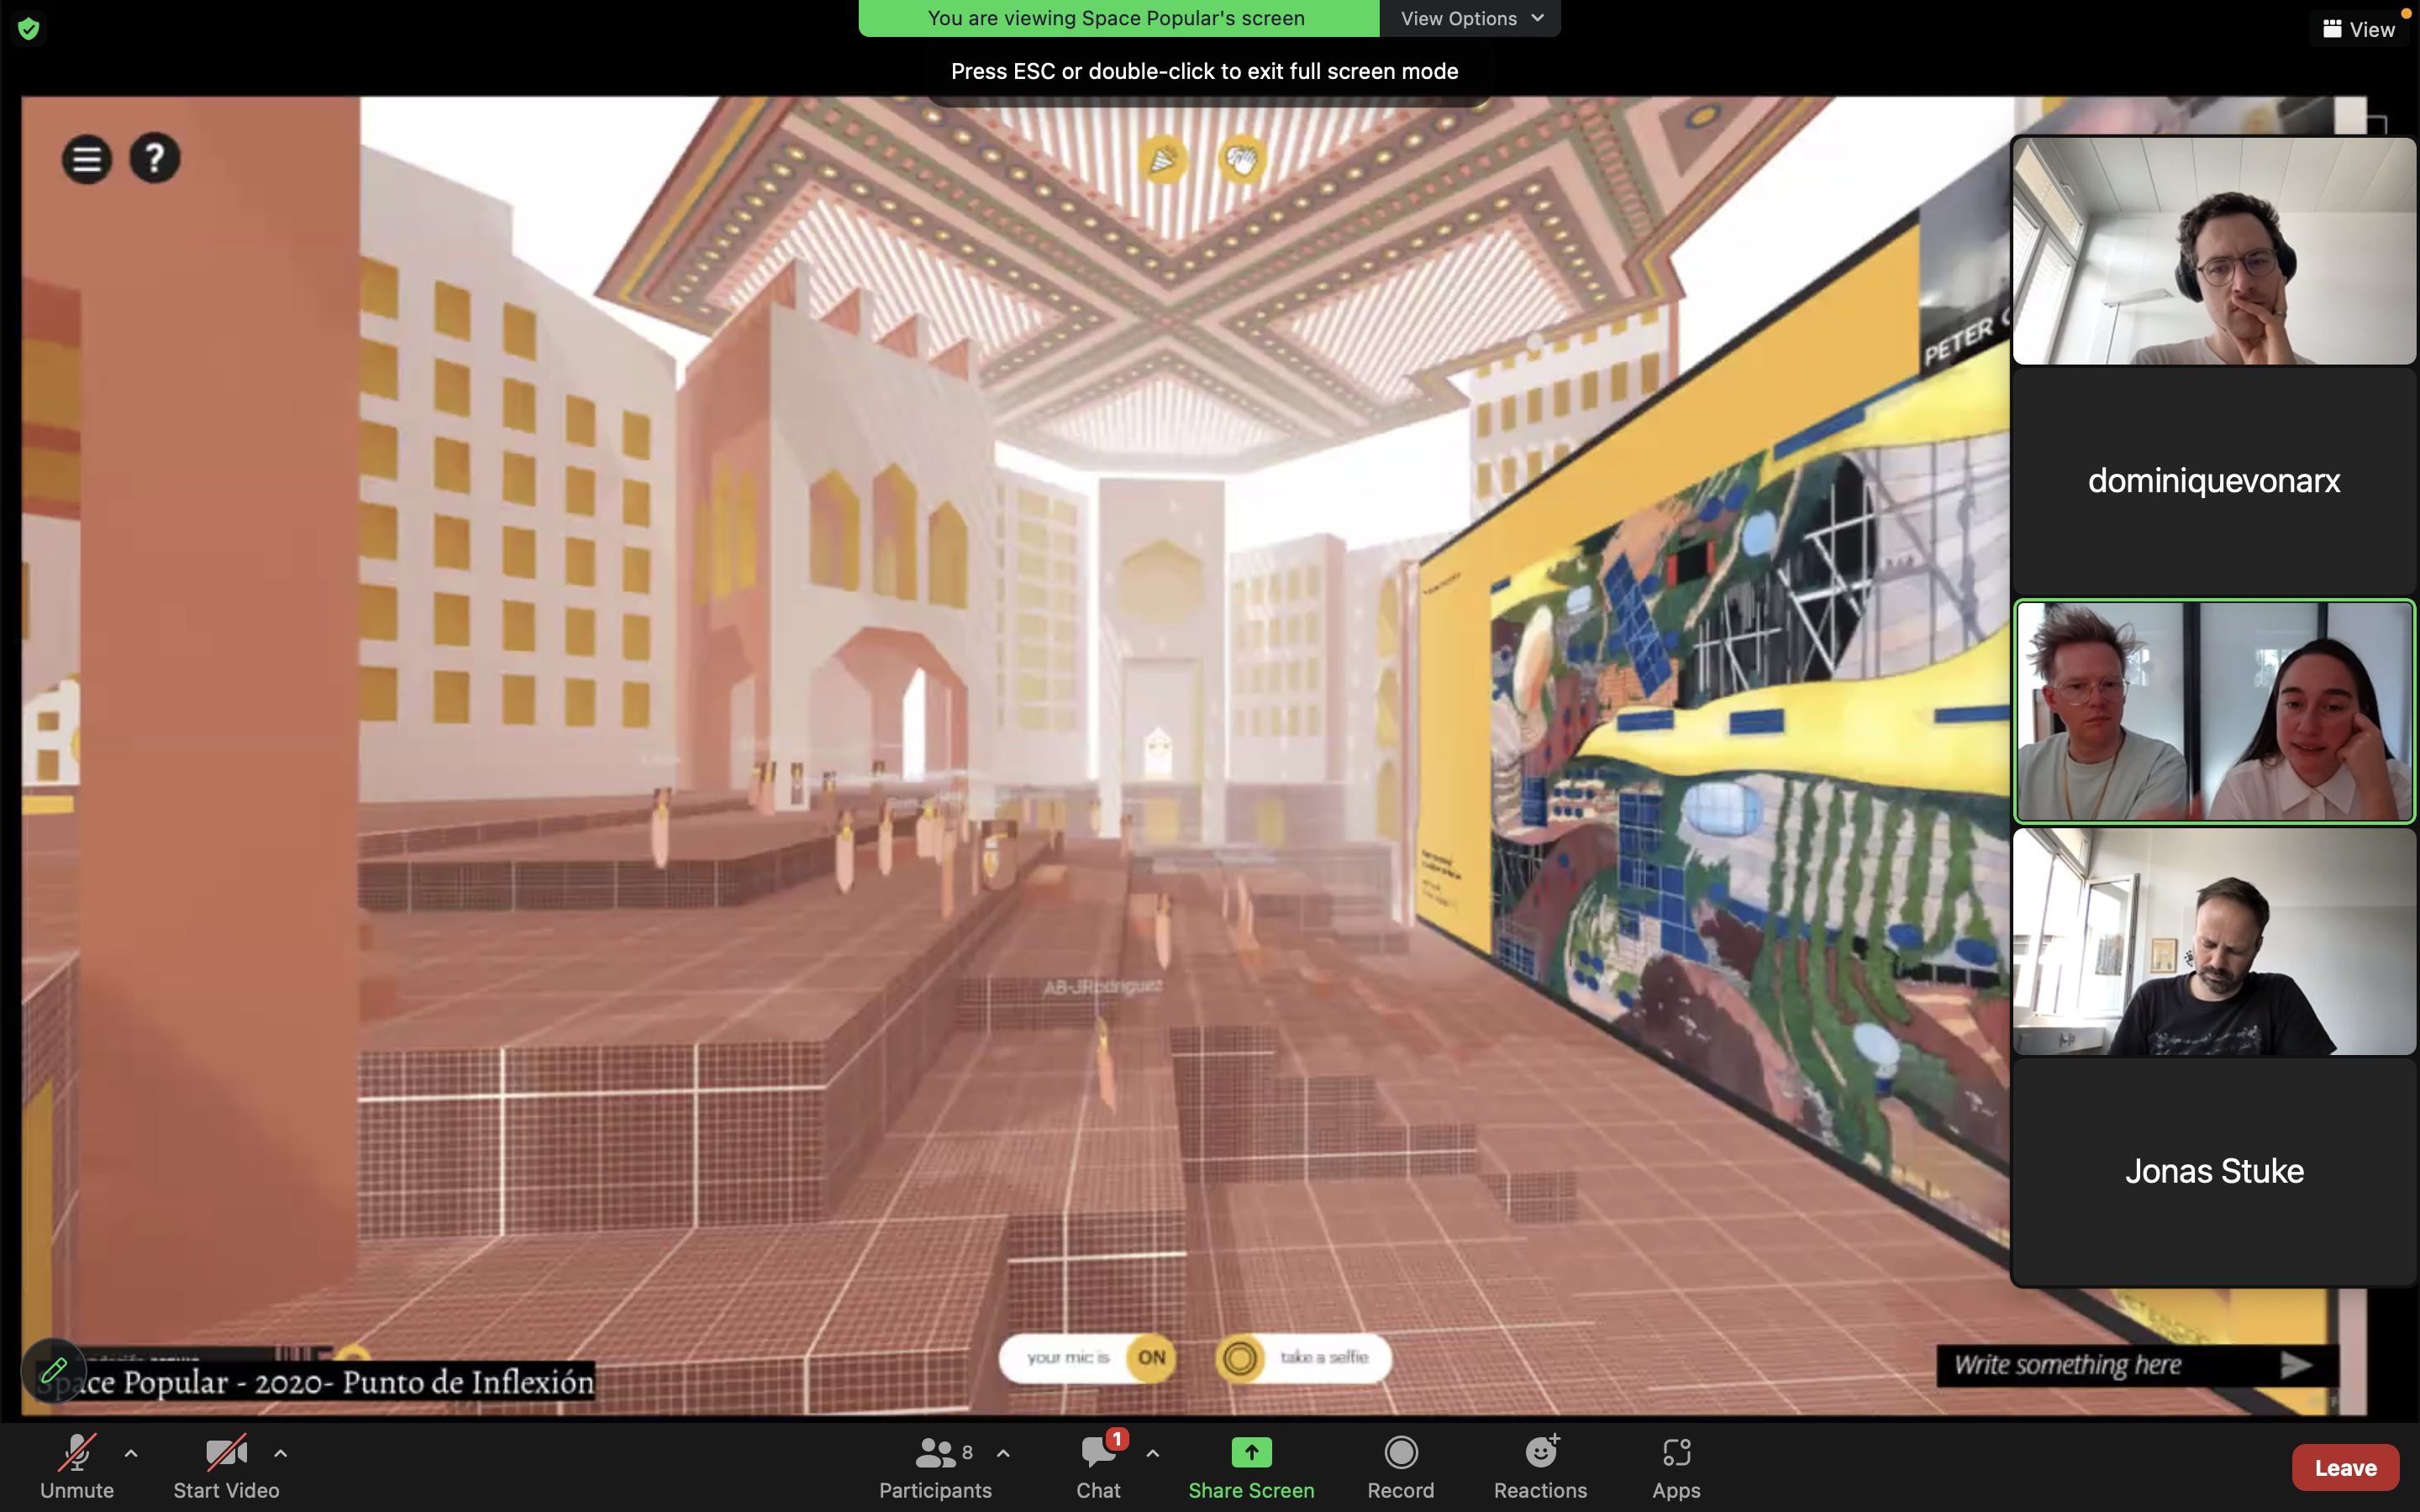Click the red Leave button
Screen dimensions: 2420x1512
click(2344, 1467)
